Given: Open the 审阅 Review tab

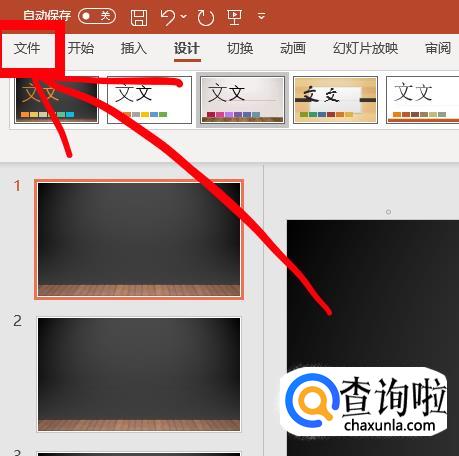Looking at the screenshot, I should (x=438, y=48).
